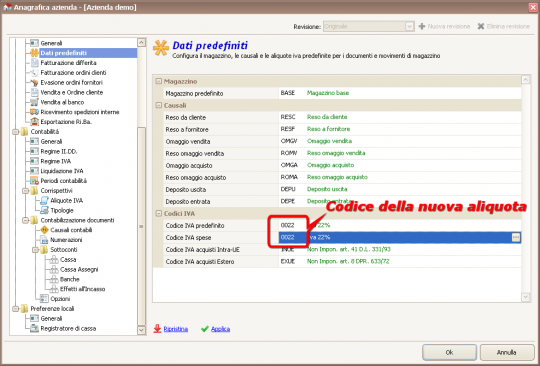Click the Liquidazione IVA icon
Image resolution: width=540 pixels, height=366 pixels.
(34, 171)
